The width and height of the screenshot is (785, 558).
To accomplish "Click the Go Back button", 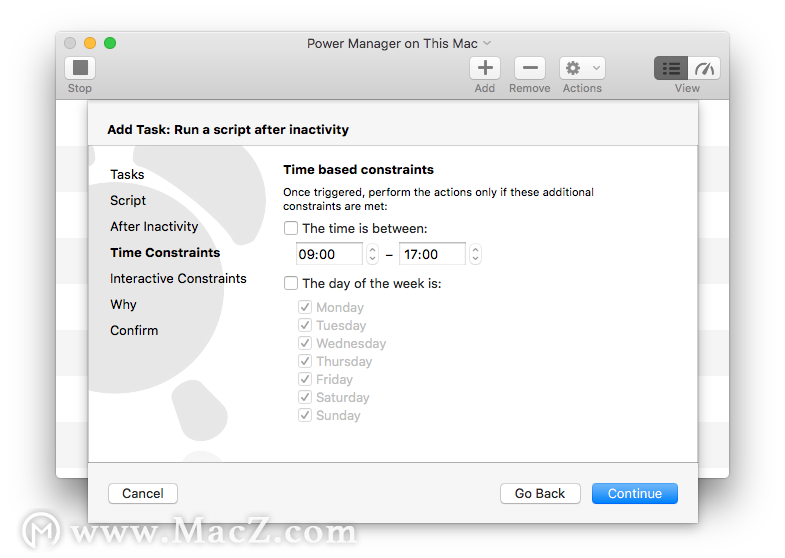I will (x=540, y=493).
